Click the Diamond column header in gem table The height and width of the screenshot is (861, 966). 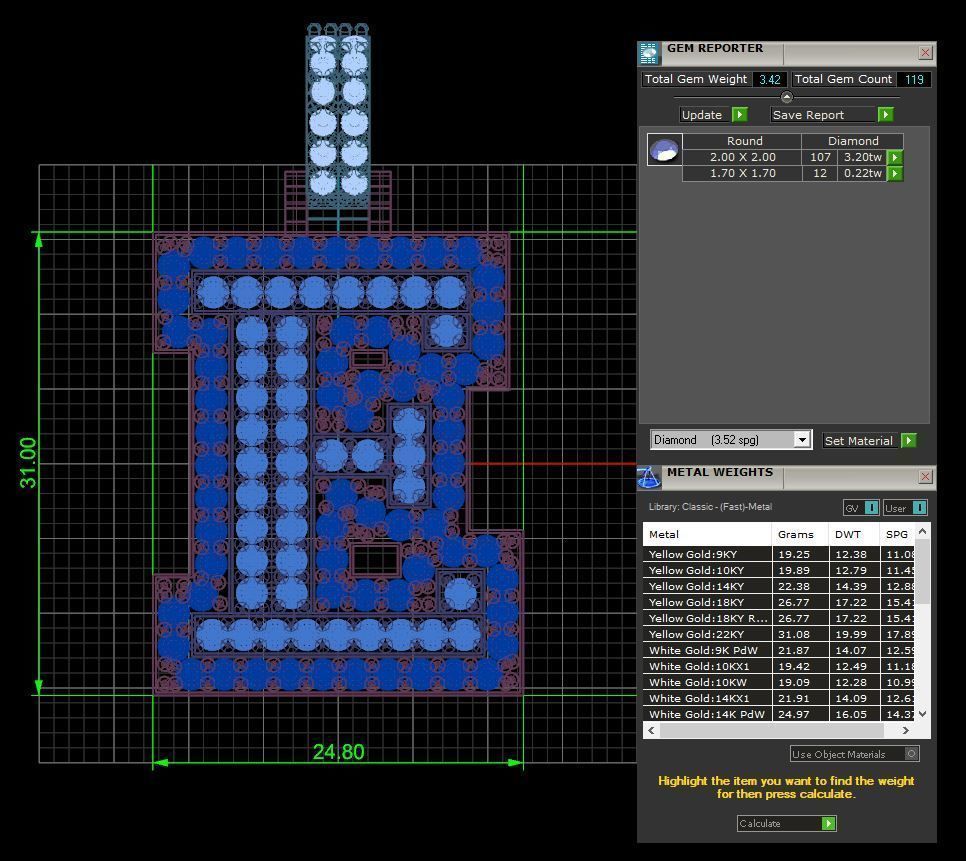[x=853, y=141]
